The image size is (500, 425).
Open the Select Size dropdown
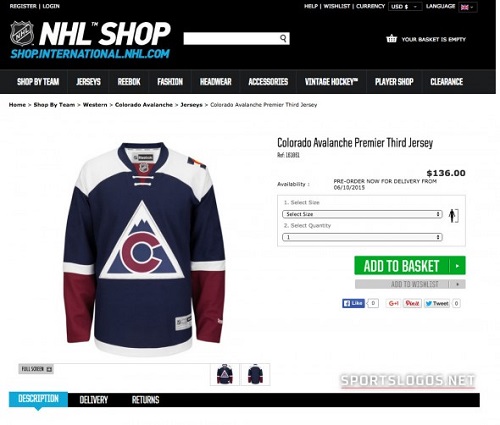[x=362, y=214]
